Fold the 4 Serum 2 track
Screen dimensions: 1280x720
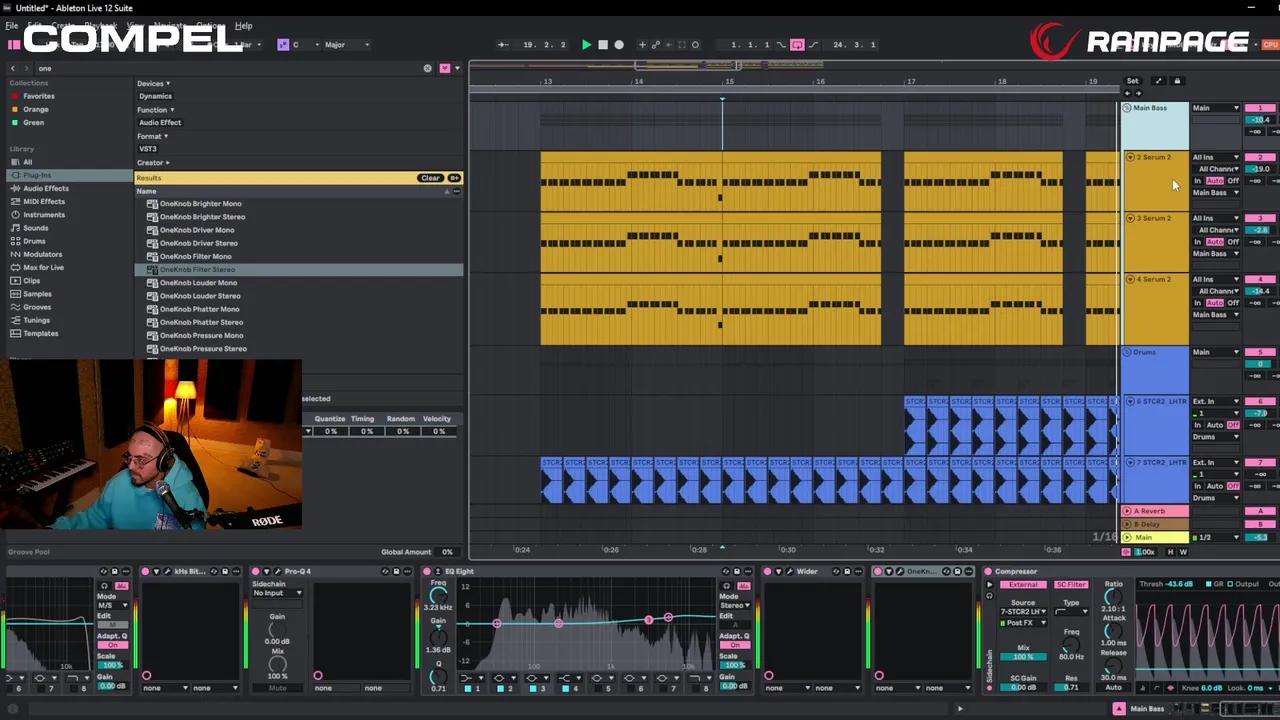(1130, 279)
